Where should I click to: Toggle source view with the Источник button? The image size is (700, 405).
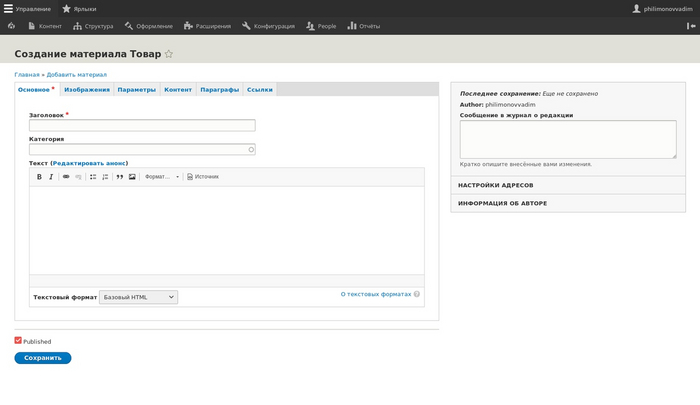pos(202,177)
